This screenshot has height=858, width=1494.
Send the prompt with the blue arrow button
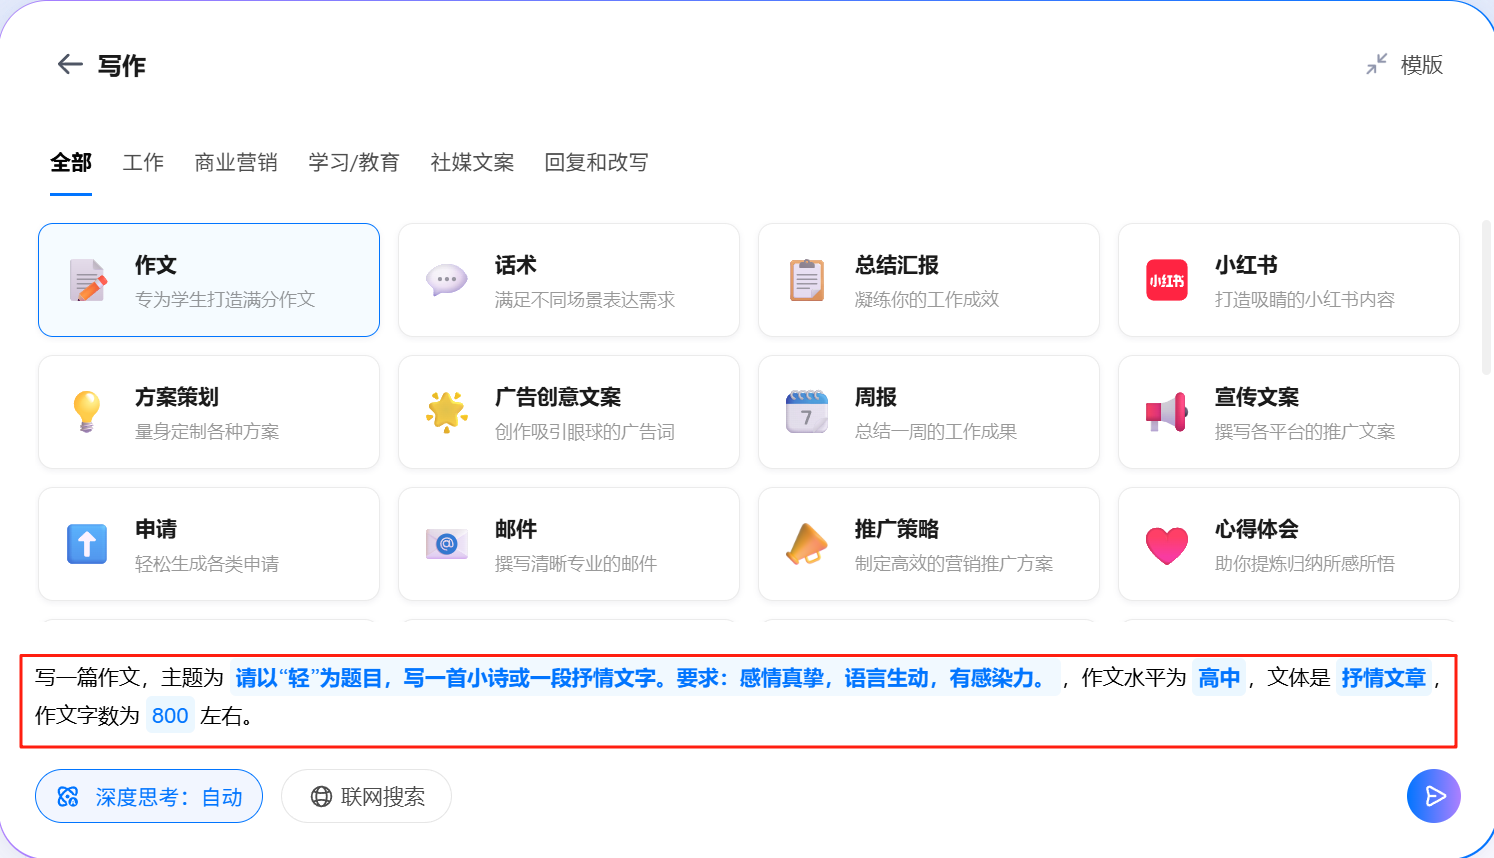[1434, 796]
